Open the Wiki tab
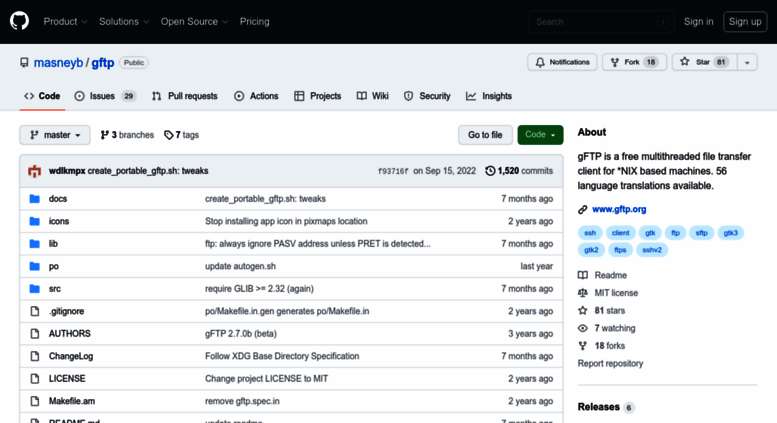777x423 pixels. click(373, 96)
